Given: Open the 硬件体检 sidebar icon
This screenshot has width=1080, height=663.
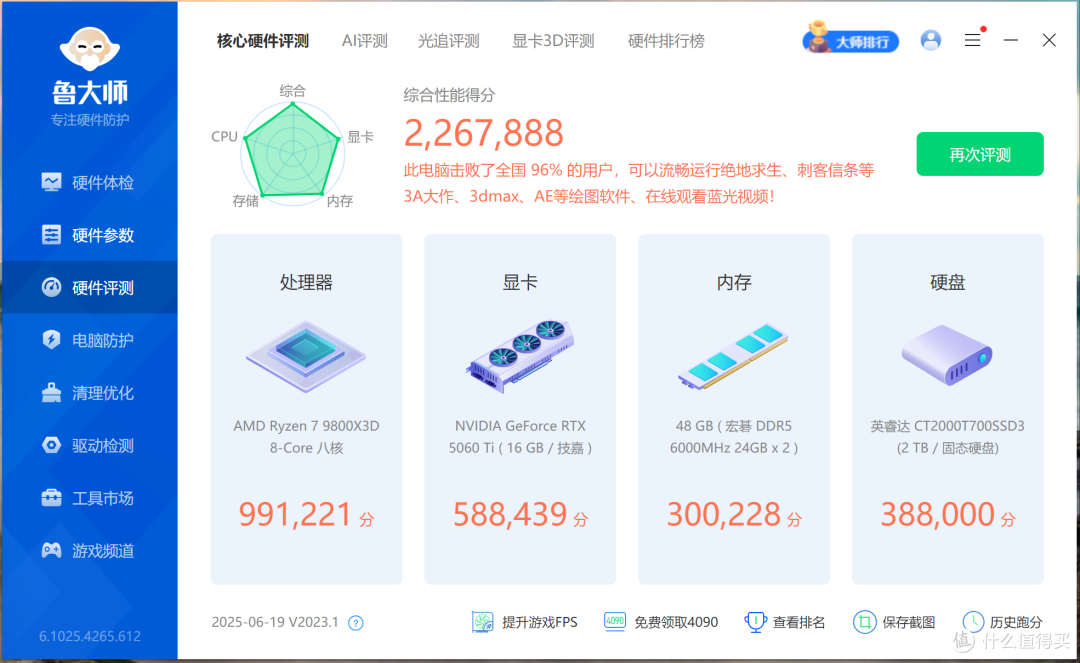Looking at the screenshot, I should [51, 182].
